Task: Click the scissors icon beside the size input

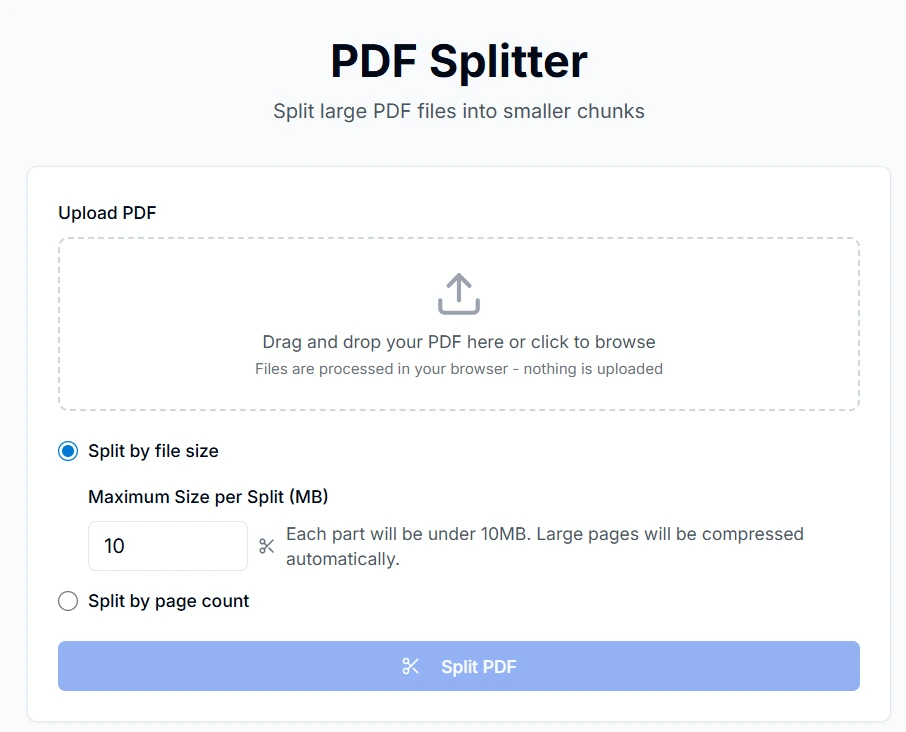Action: [x=266, y=546]
